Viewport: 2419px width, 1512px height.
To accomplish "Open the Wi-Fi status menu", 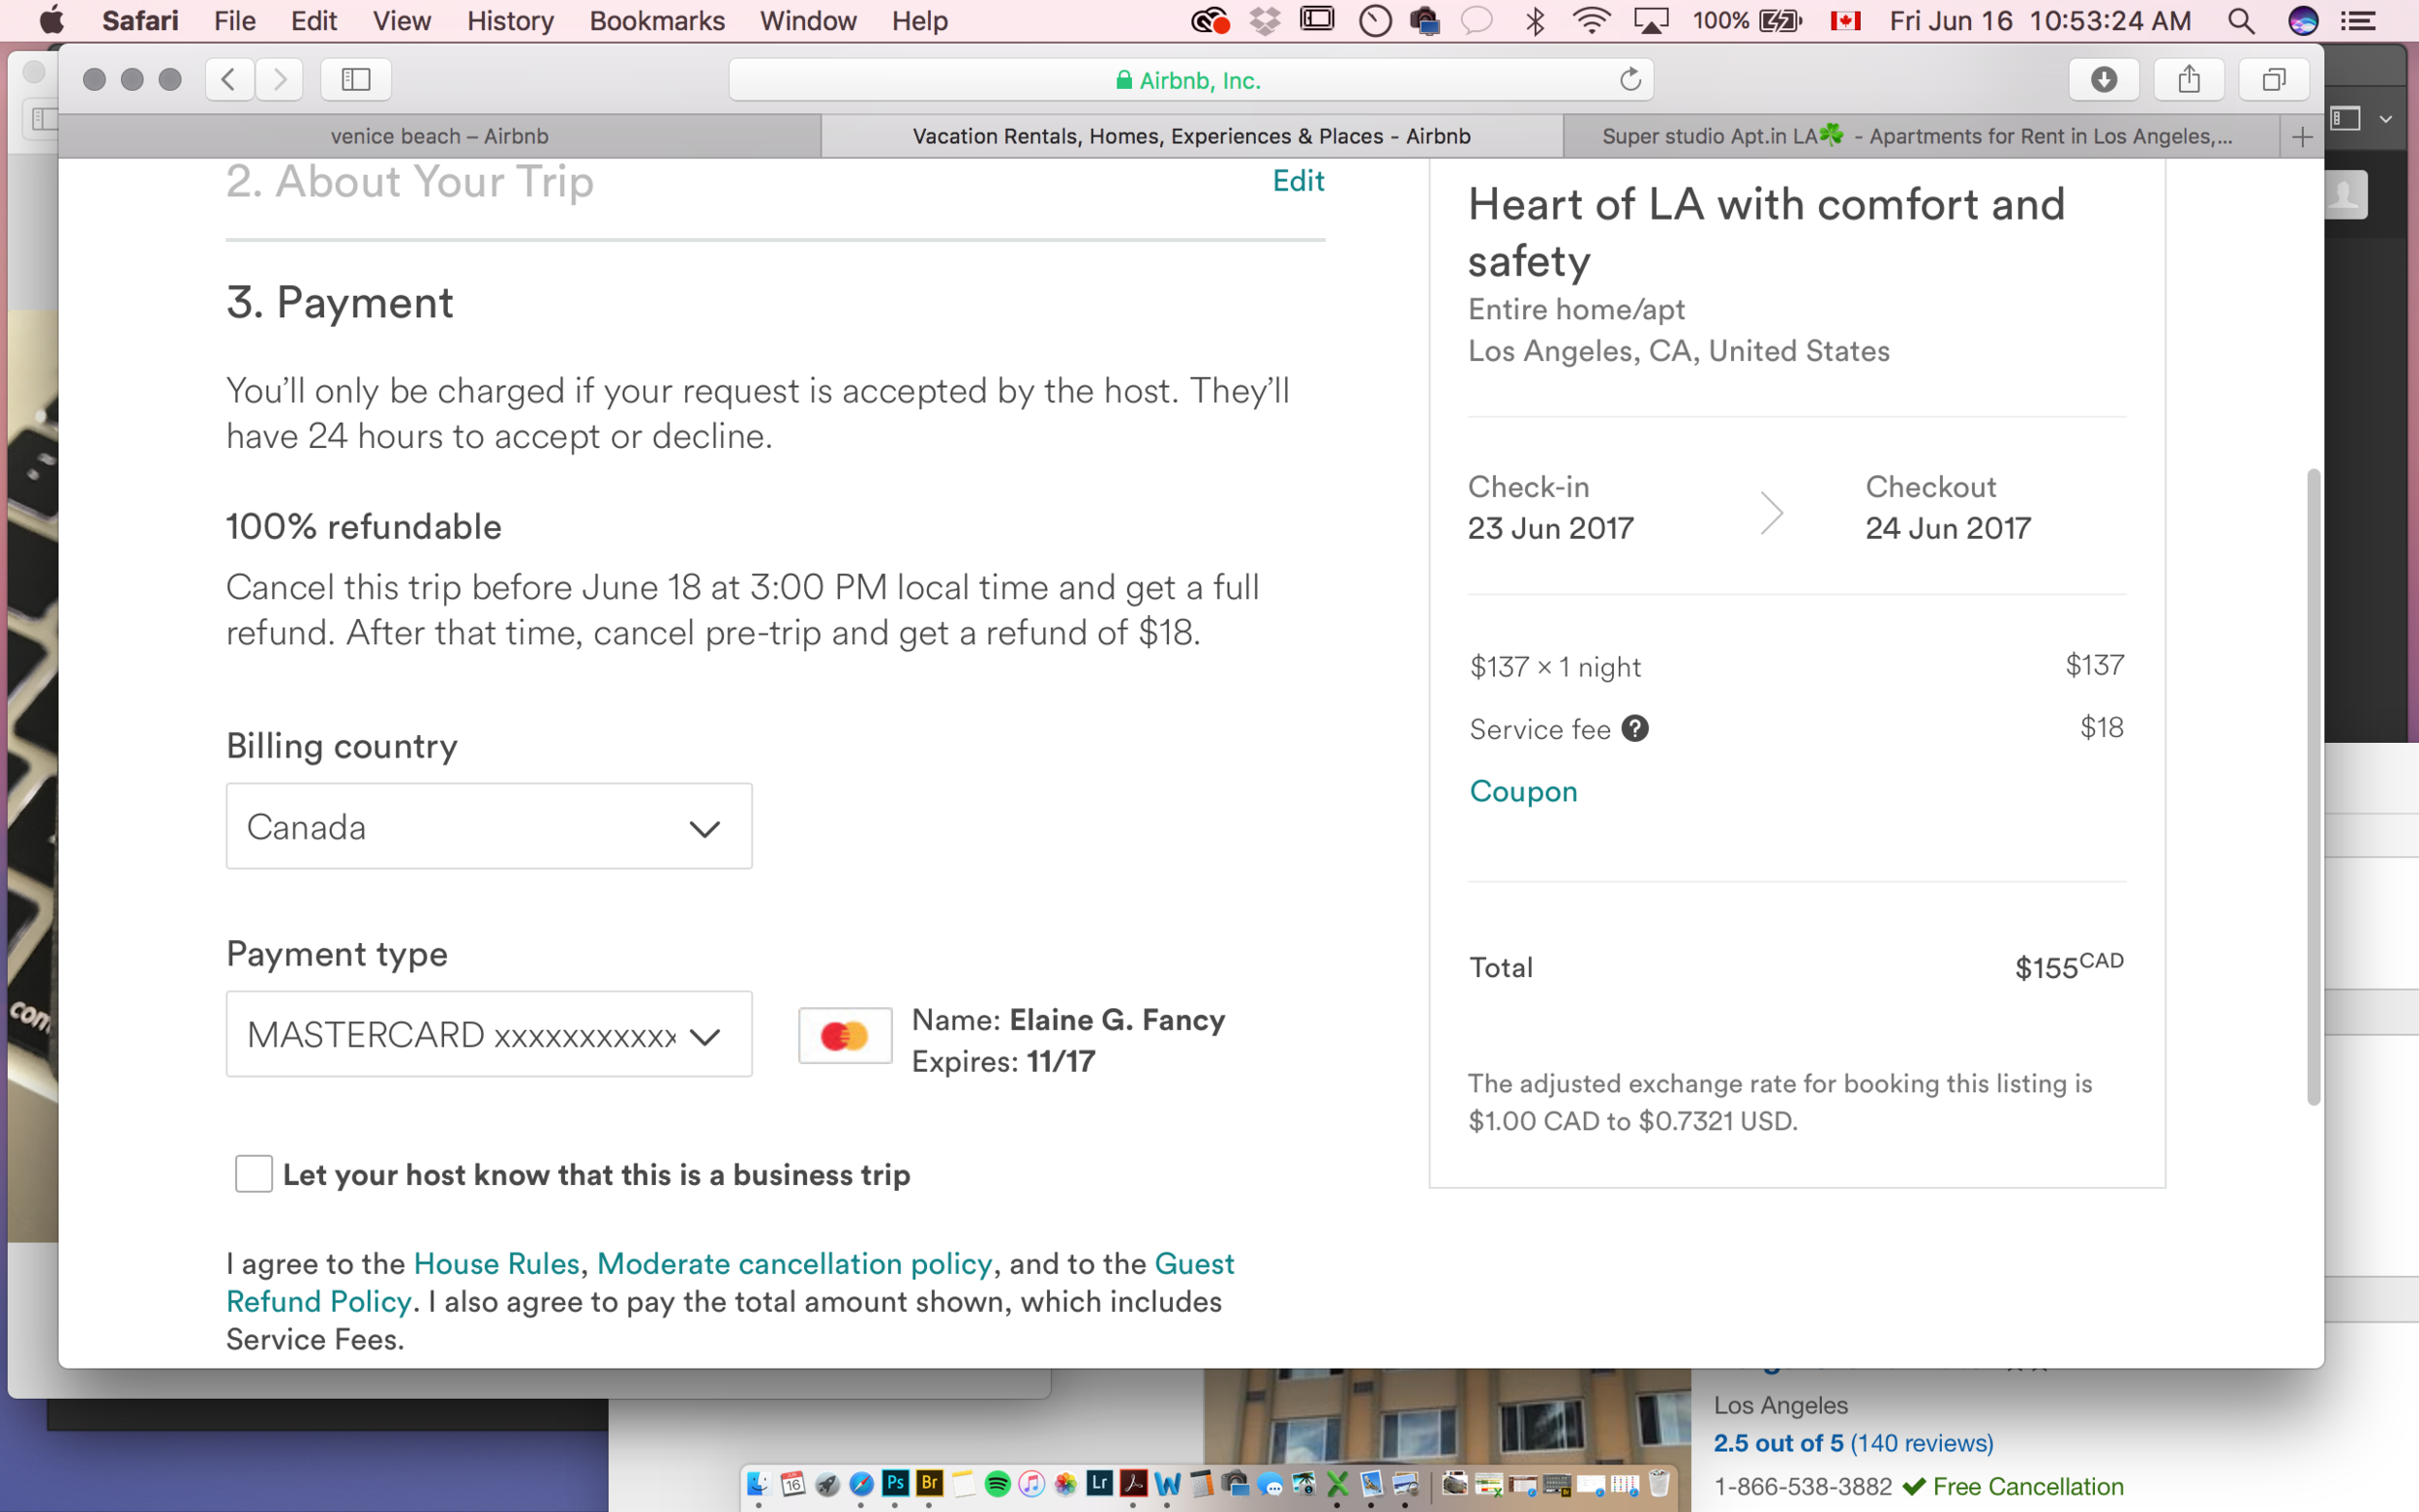I will tap(1591, 21).
